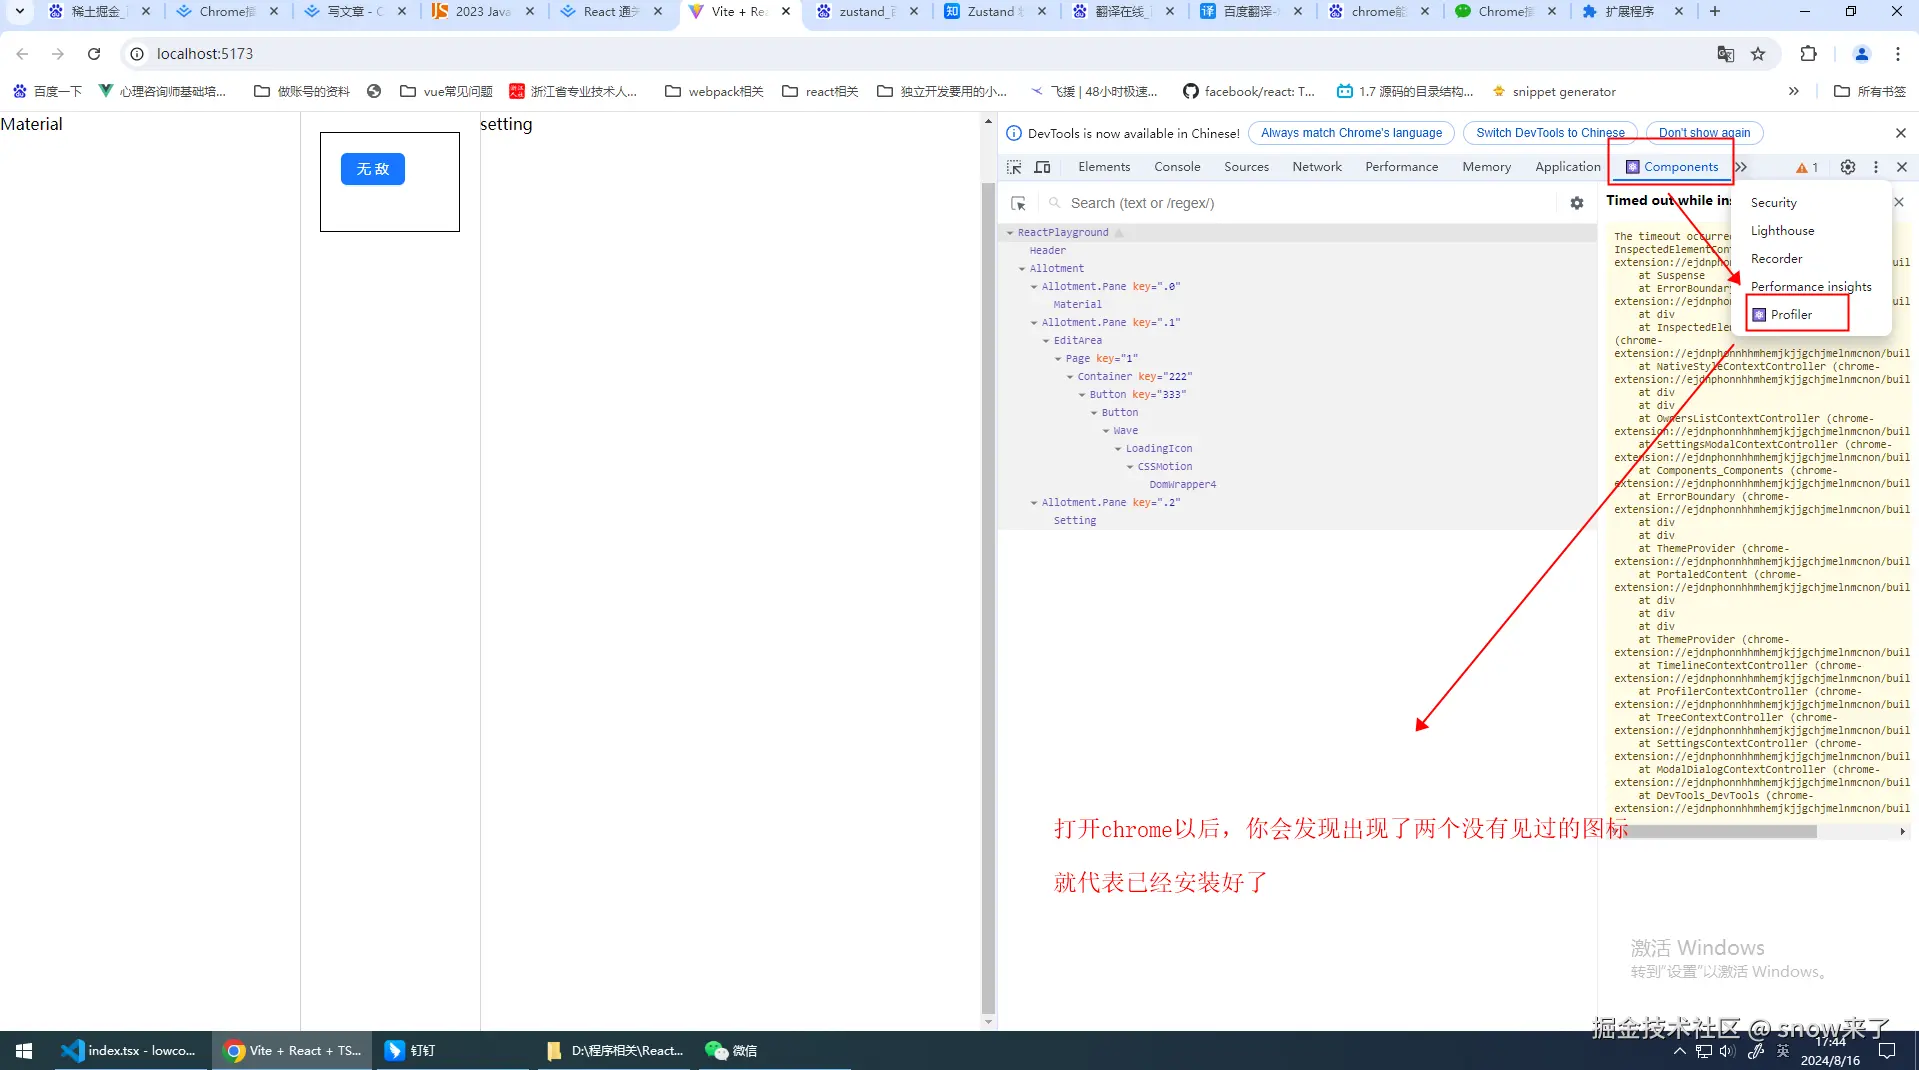Click 'Switch DevTools to Chinese'
The image size is (1919, 1070).
1550,133
